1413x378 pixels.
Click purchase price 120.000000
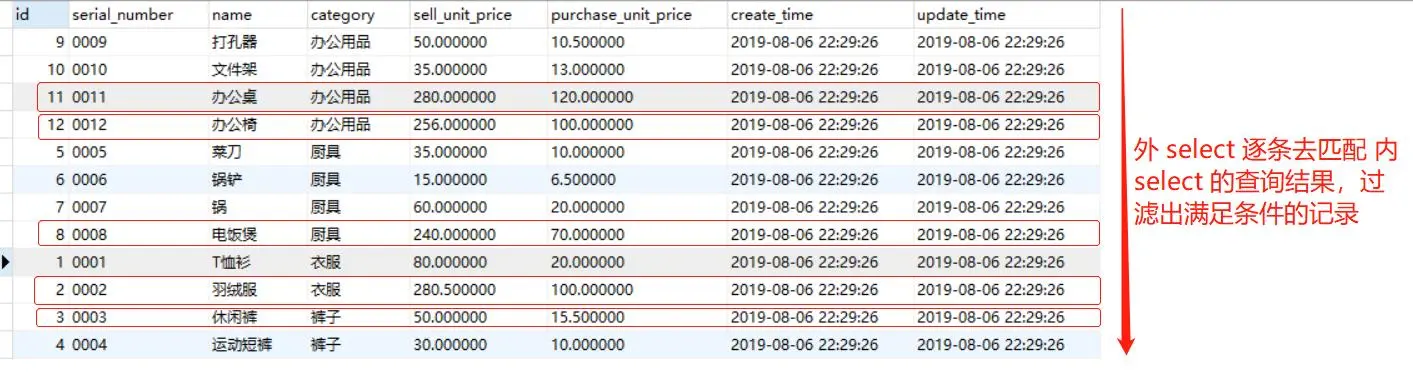tap(592, 97)
